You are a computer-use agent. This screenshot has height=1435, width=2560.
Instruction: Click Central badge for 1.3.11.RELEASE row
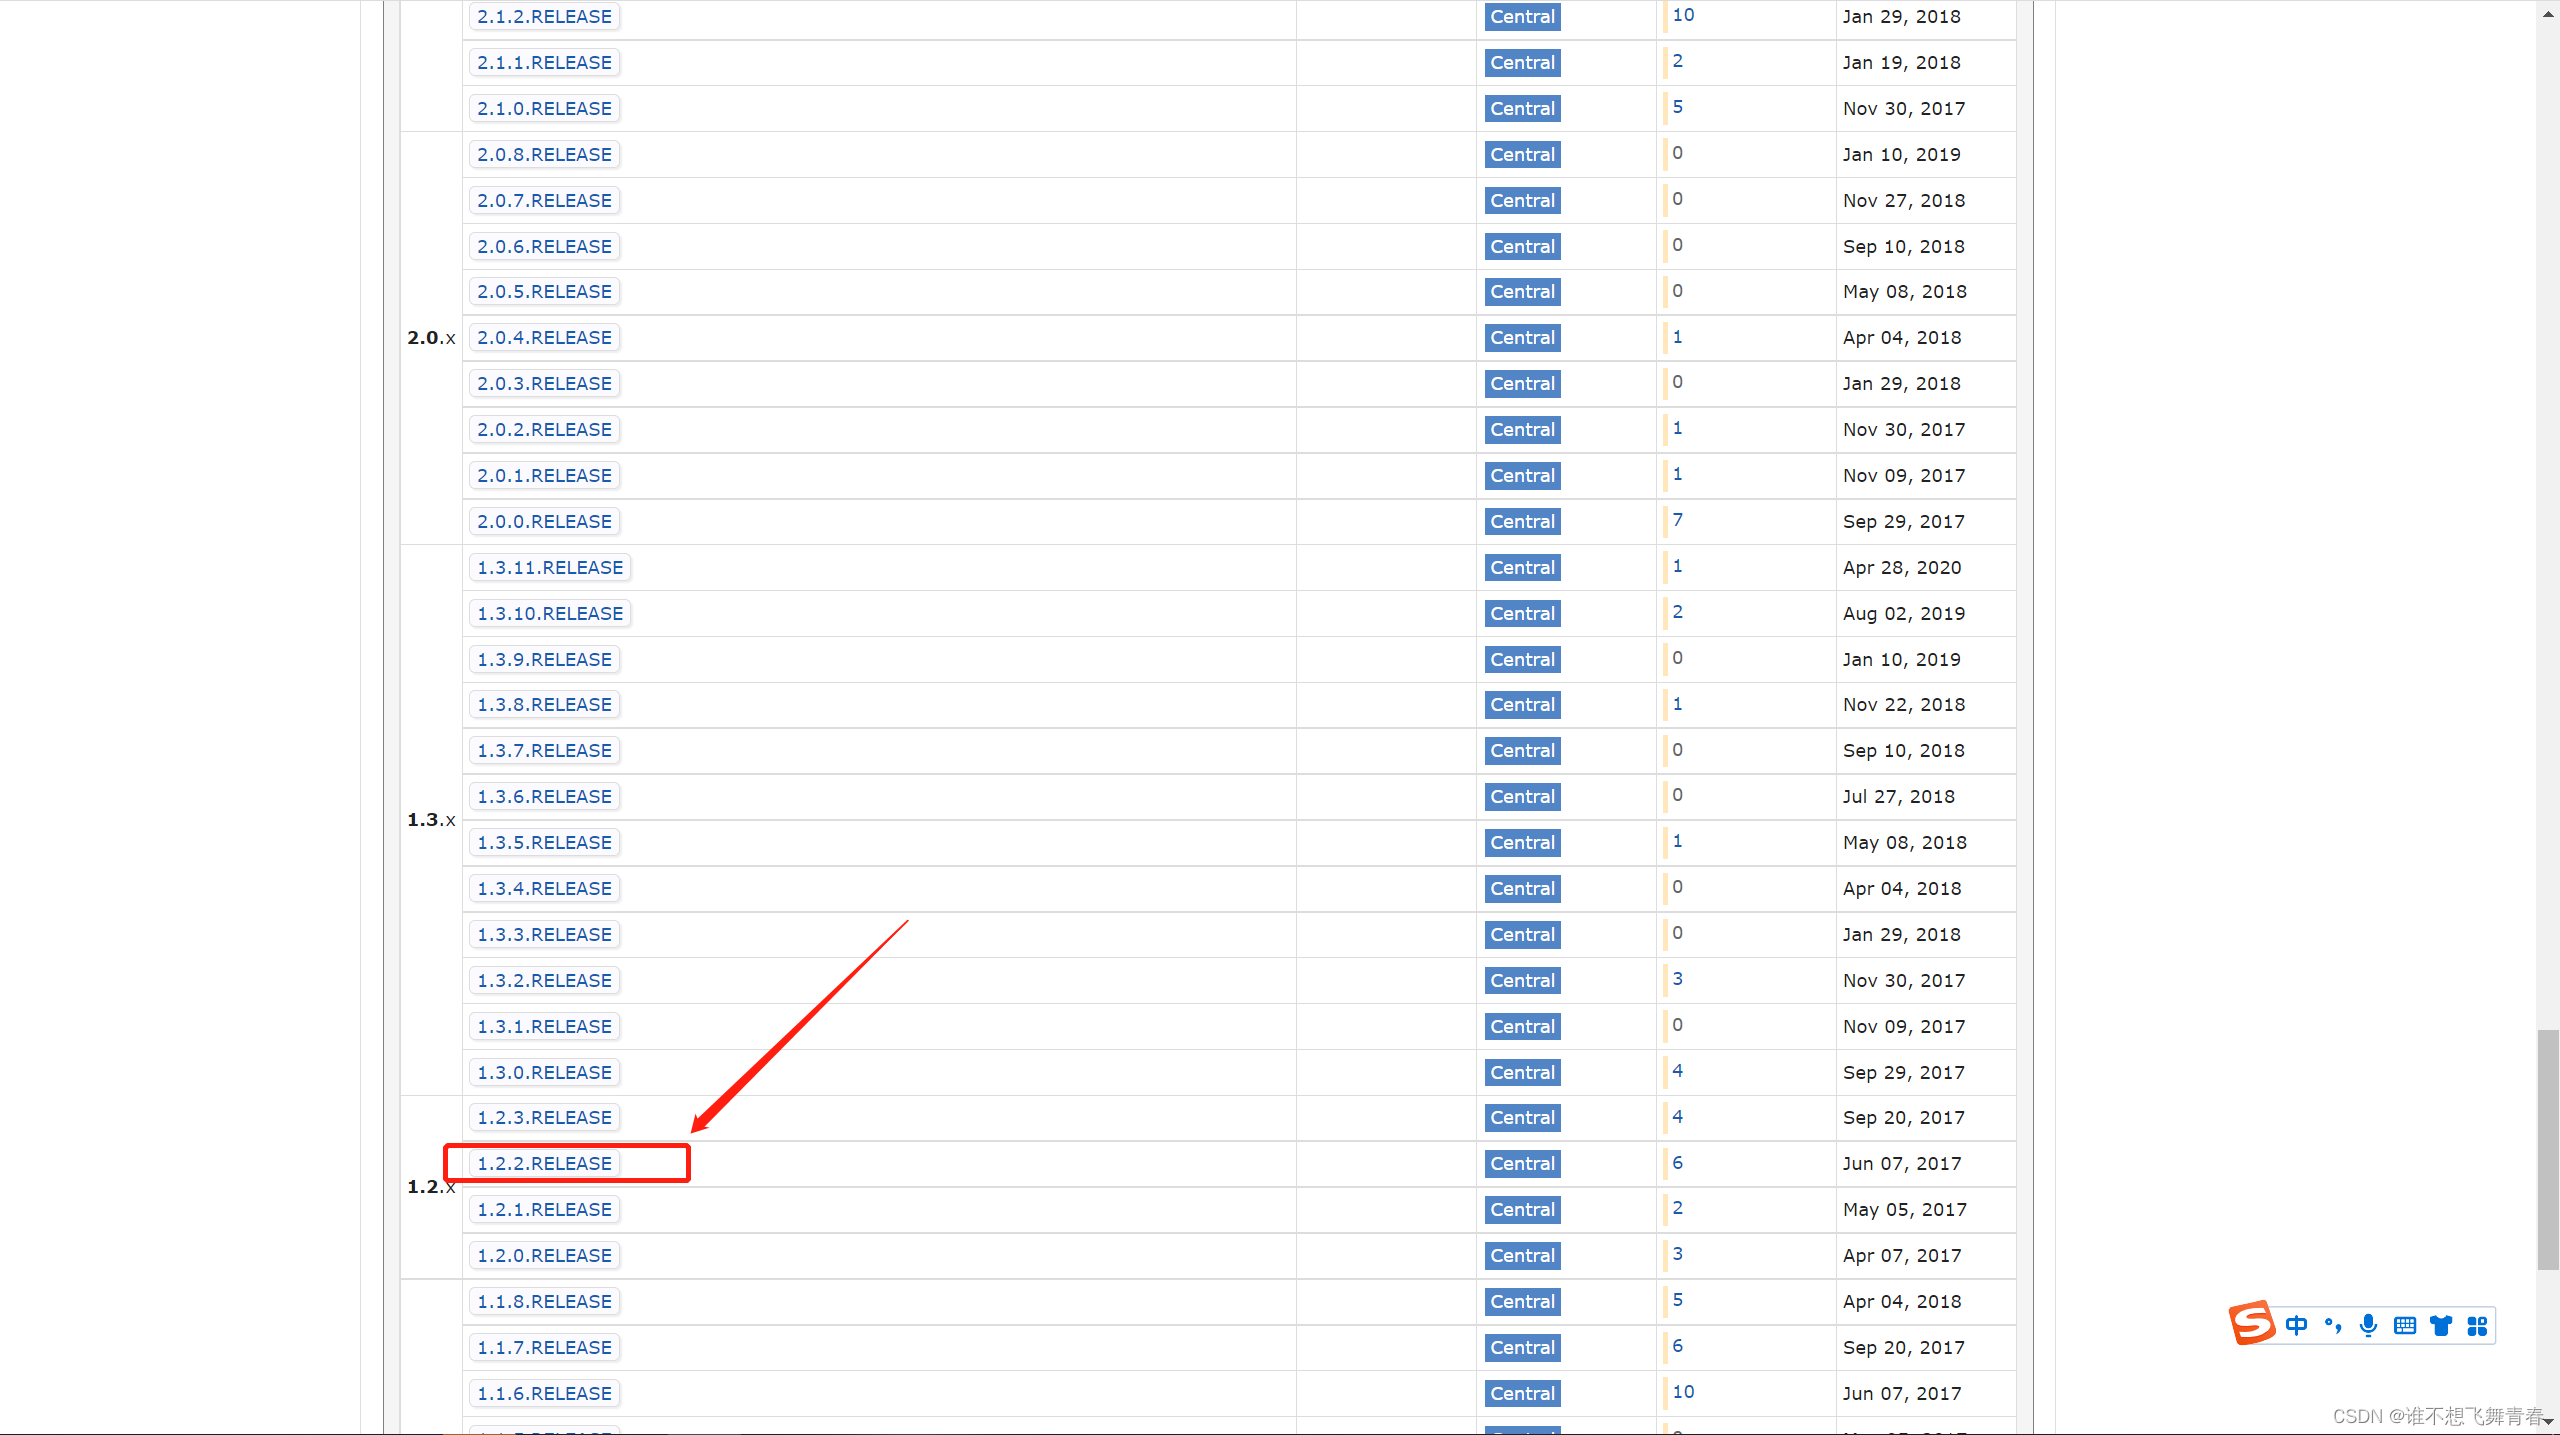coord(1522,568)
